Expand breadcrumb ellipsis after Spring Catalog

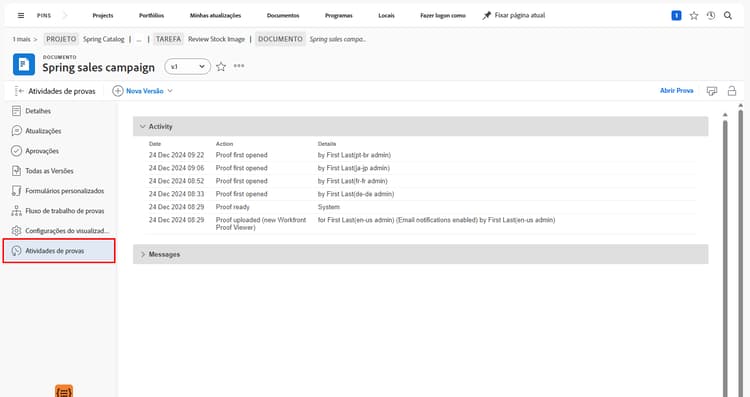139,39
